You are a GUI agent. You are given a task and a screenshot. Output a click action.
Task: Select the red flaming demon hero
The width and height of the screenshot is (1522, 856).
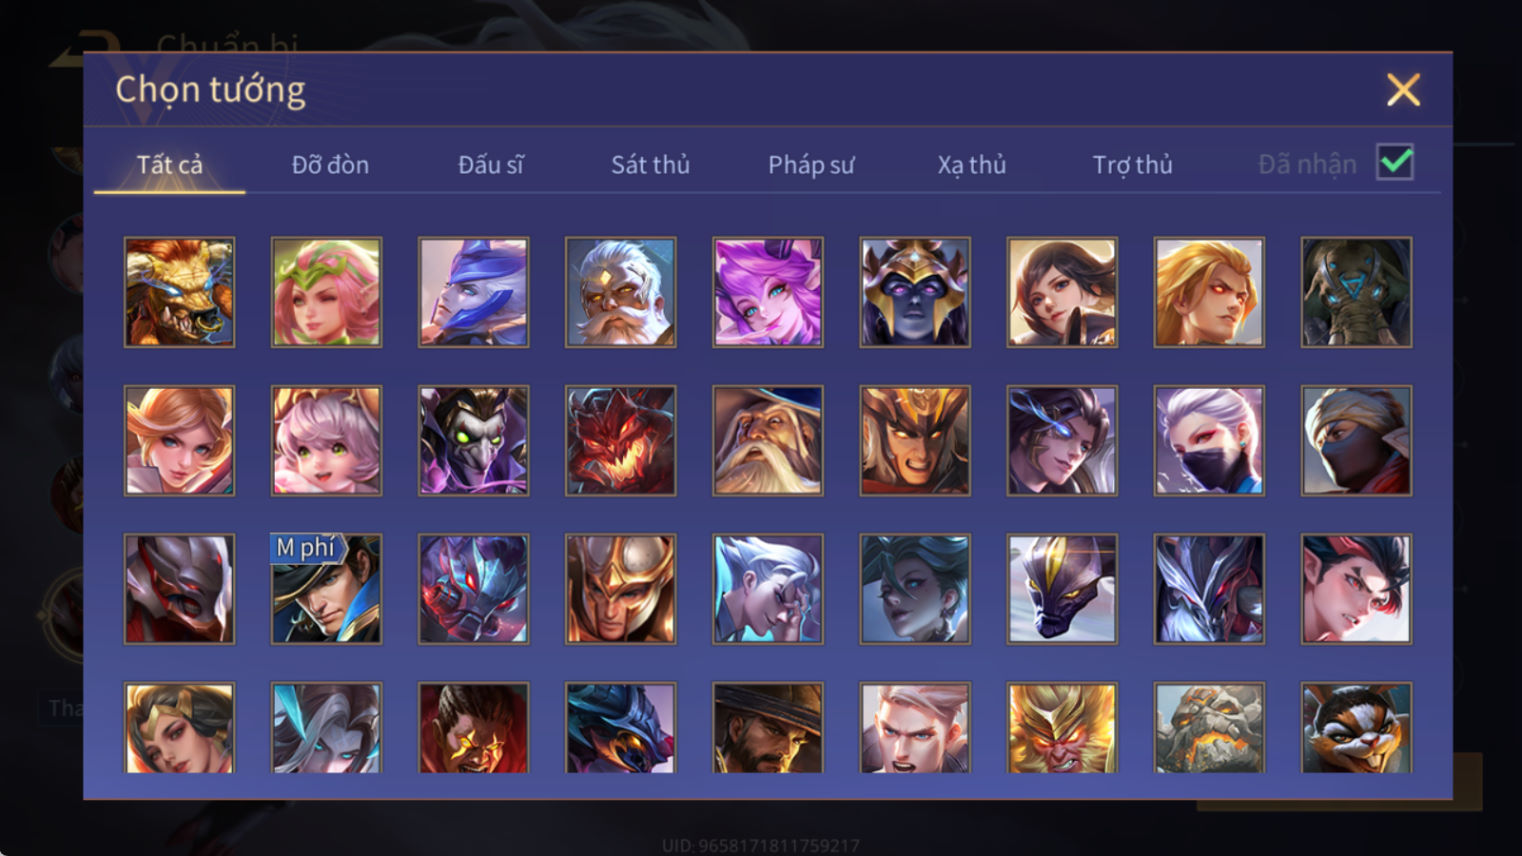click(x=621, y=440)
